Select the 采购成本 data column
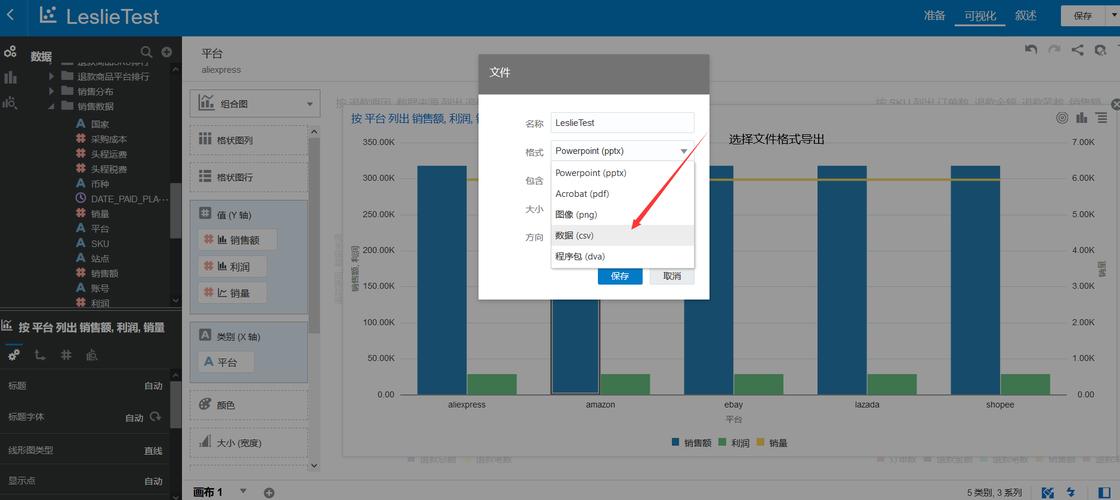The image size is (1120, 500). [x=109, y=139]
